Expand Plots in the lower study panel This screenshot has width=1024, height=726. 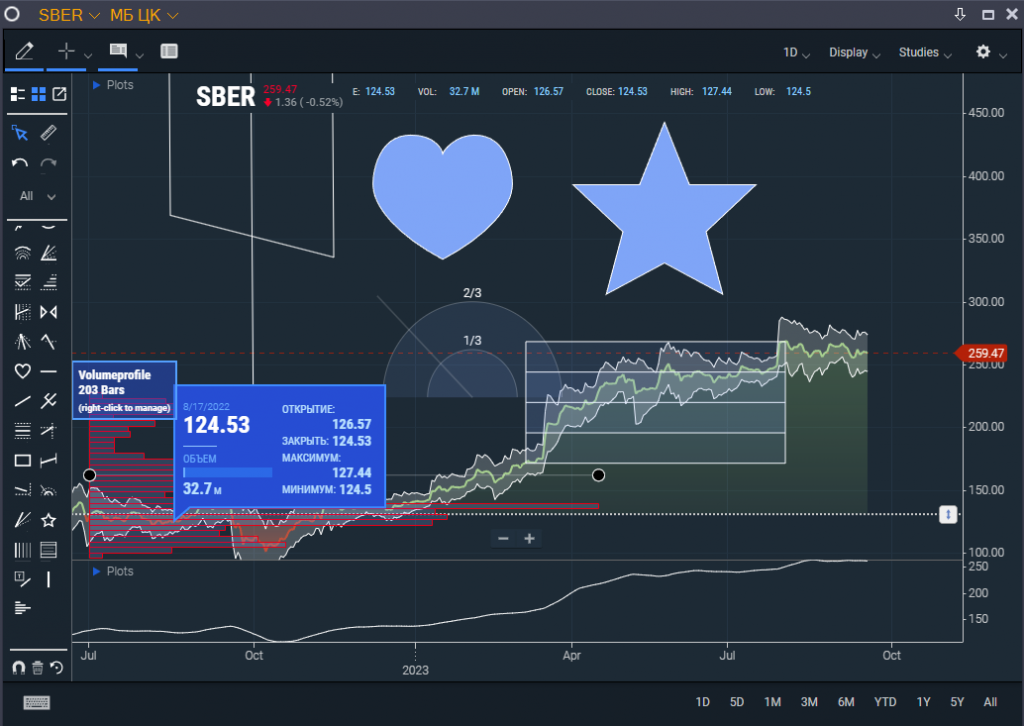click(x=114, y=571)
